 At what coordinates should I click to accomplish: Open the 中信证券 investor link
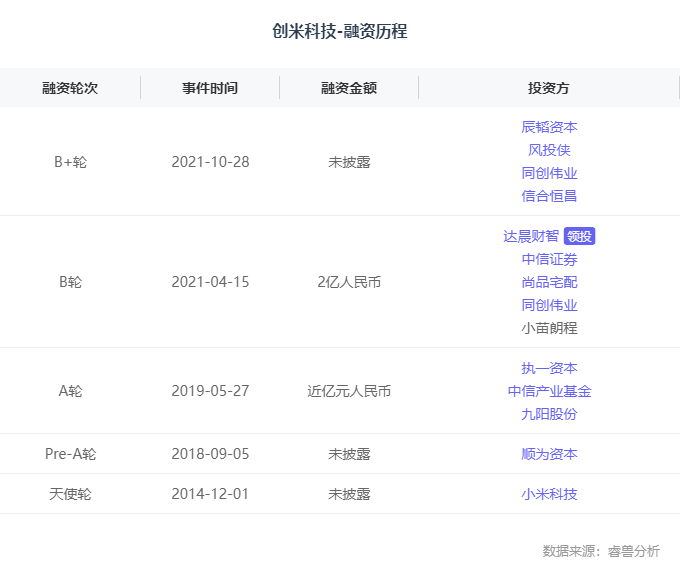tap(549, 259)
